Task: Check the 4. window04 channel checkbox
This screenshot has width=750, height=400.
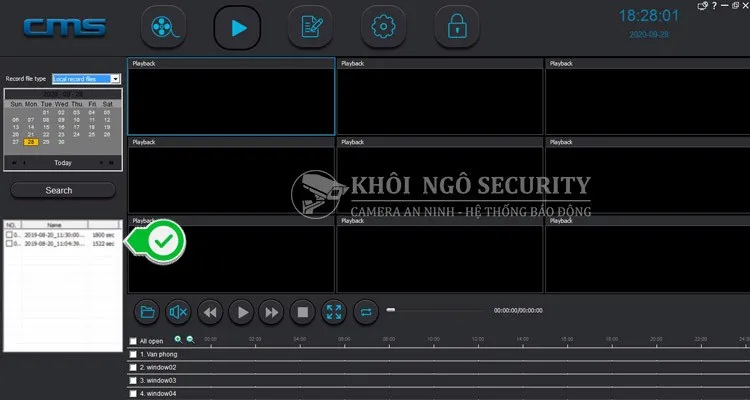Action: click(x=133, y=394)
